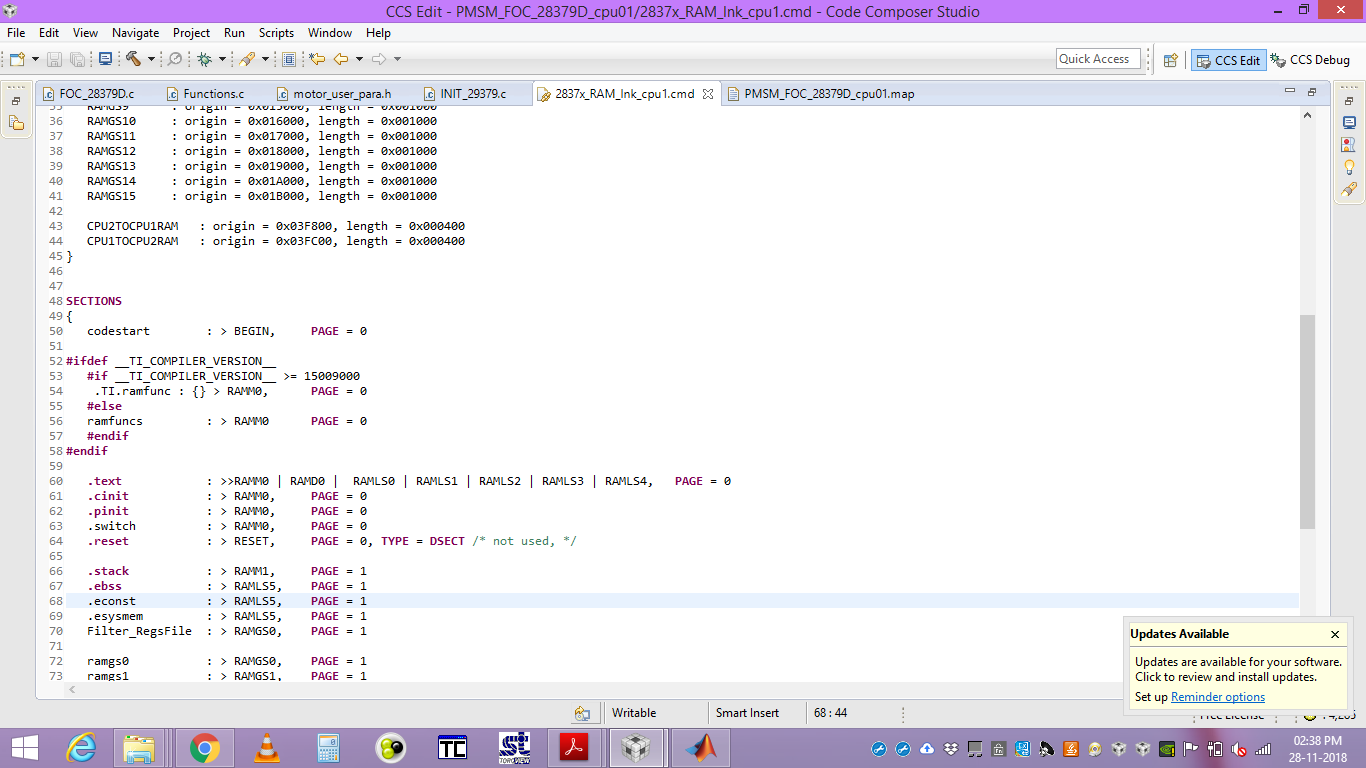Click the Save All toolbar icon

tap(77, 59)
